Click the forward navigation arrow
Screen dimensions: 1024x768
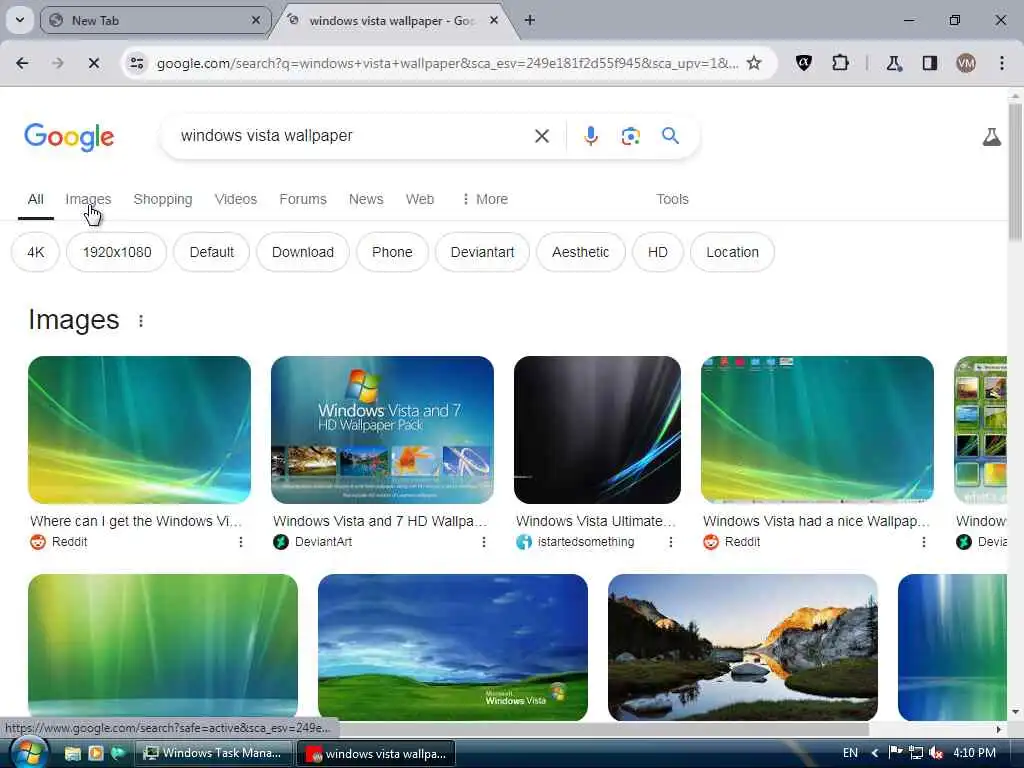pos(57,63)
